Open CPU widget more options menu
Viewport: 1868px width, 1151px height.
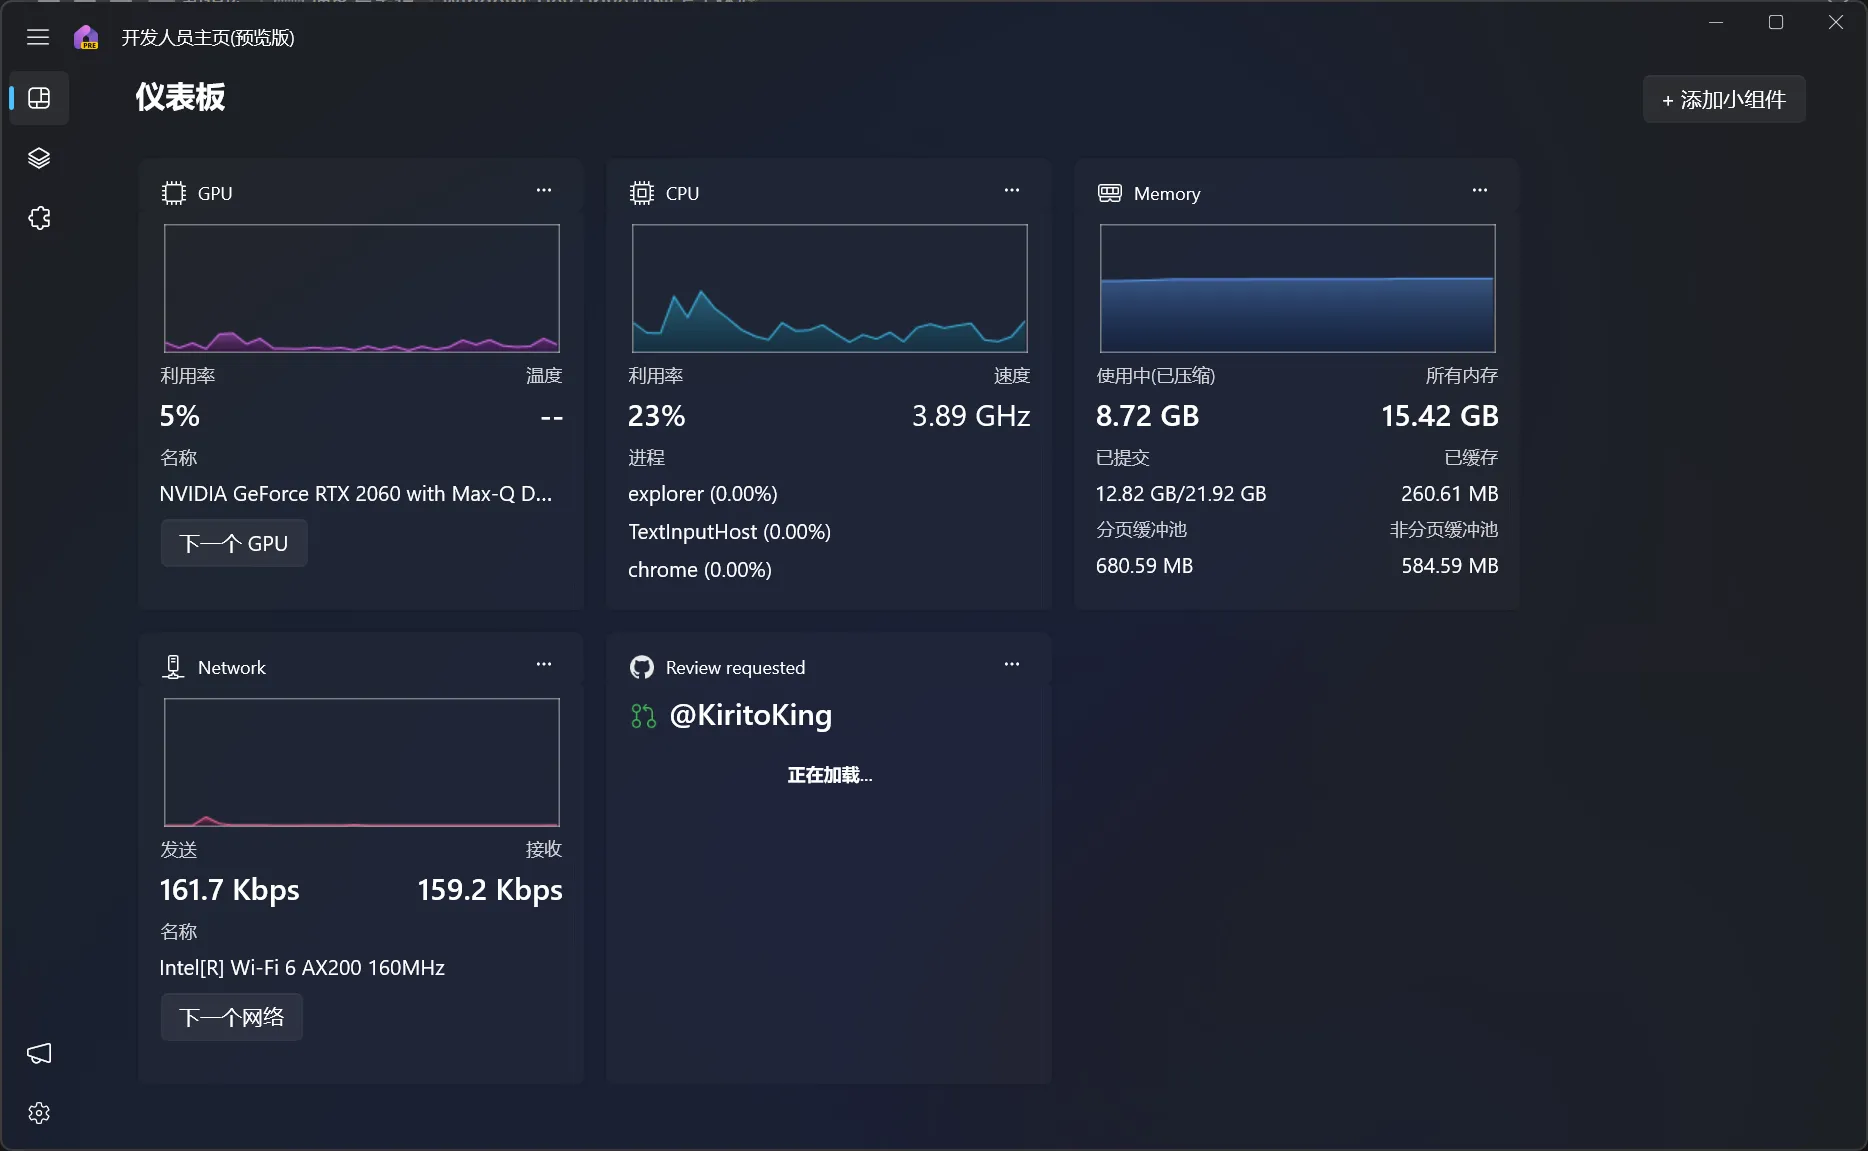point(1012,190)
